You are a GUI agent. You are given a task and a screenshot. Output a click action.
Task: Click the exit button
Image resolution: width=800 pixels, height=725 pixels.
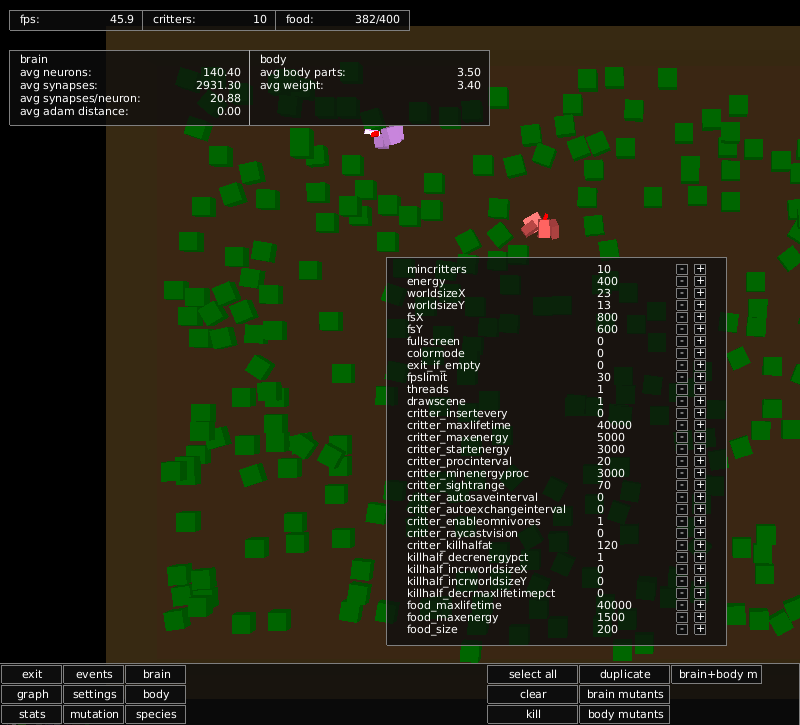pos(32,674)
